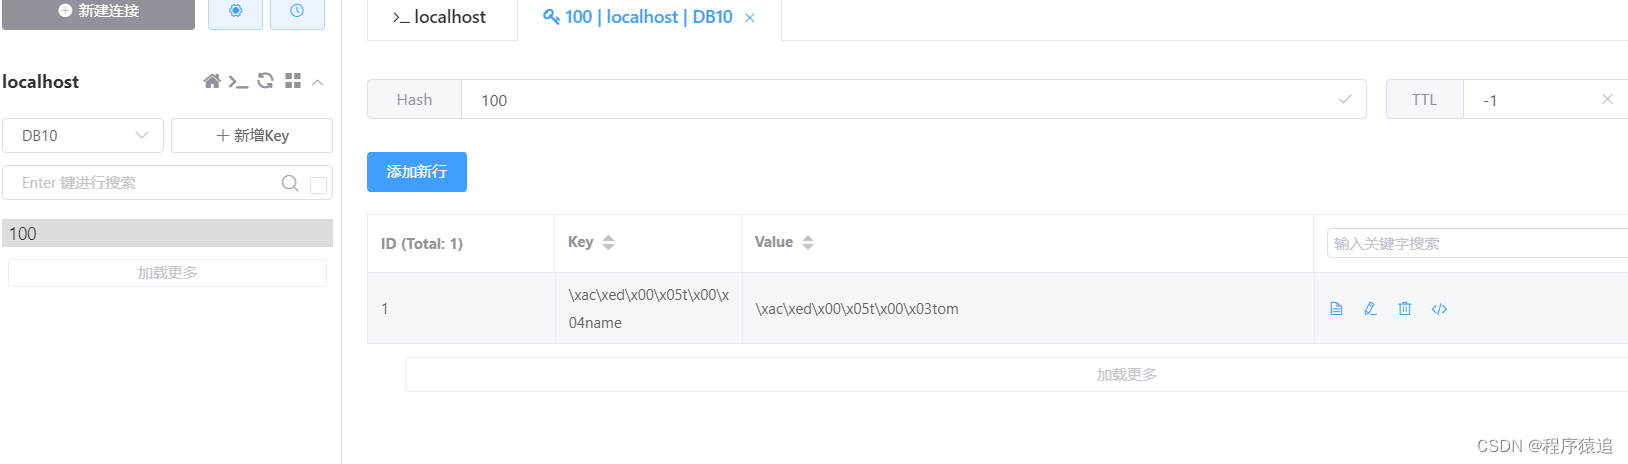Click the four-squares grid icon beside localhost
The width and height of the screenshot is (1628, 464).
[293, 81]
